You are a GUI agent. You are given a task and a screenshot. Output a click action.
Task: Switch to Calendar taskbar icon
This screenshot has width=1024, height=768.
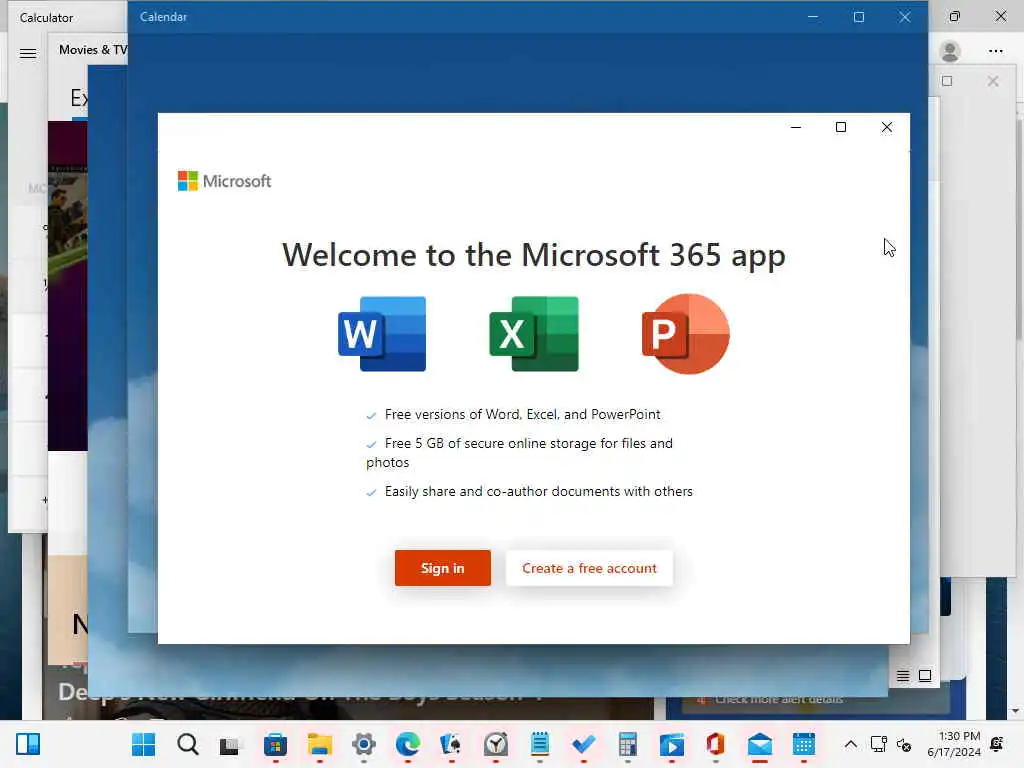(804, 744)
